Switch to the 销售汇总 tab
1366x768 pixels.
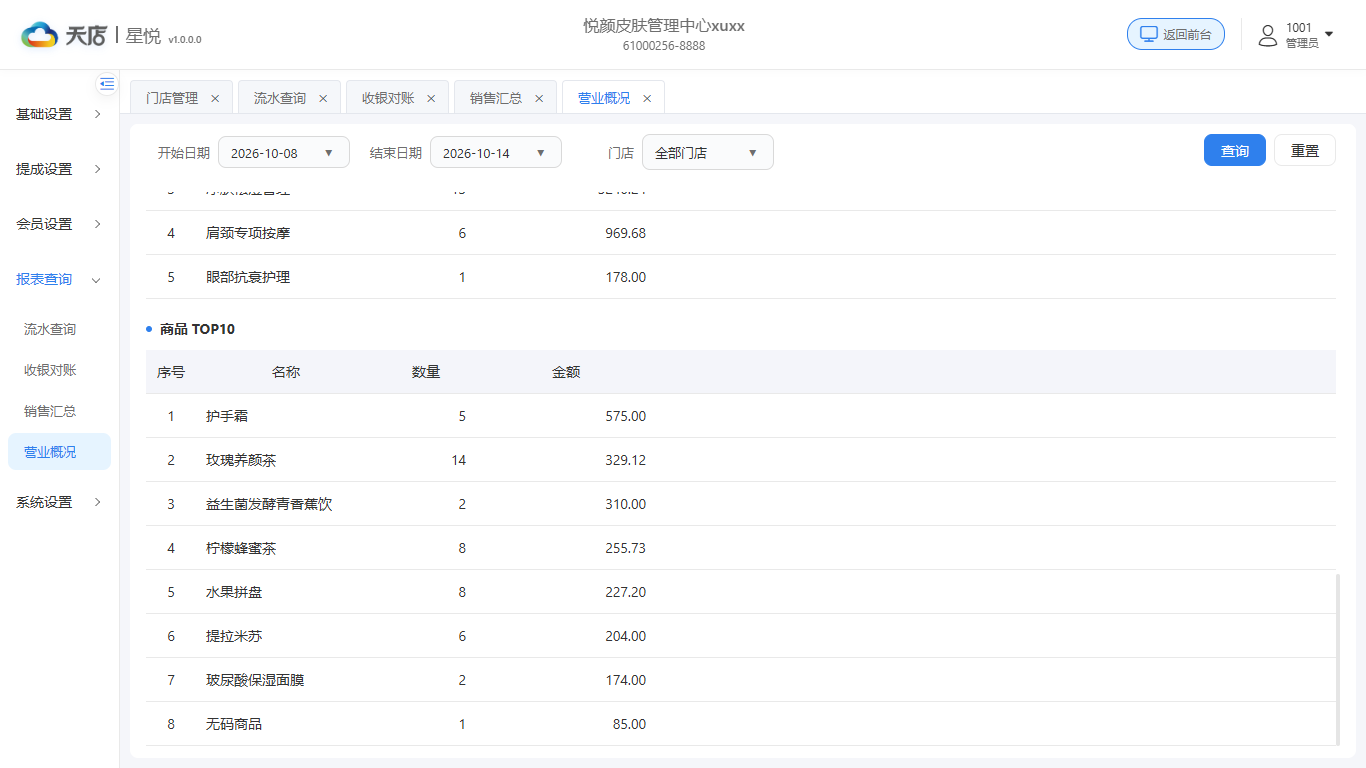[496, 98]
